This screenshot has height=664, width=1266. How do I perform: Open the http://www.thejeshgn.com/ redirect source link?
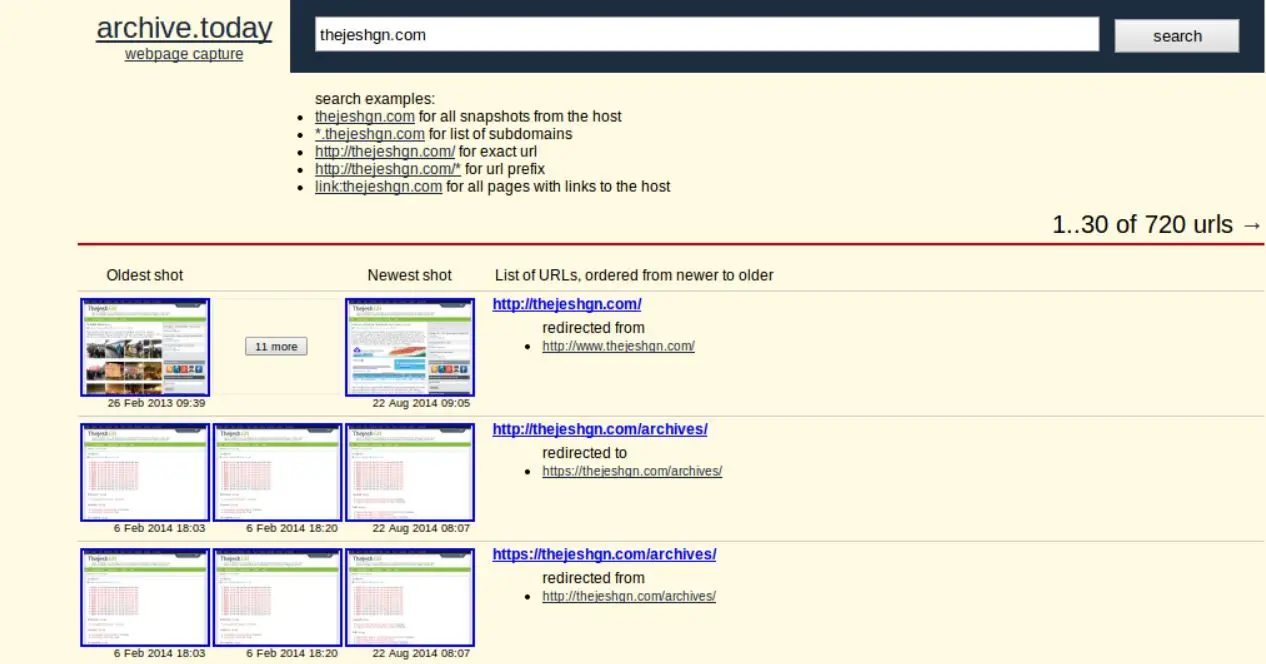click(618, 346)
